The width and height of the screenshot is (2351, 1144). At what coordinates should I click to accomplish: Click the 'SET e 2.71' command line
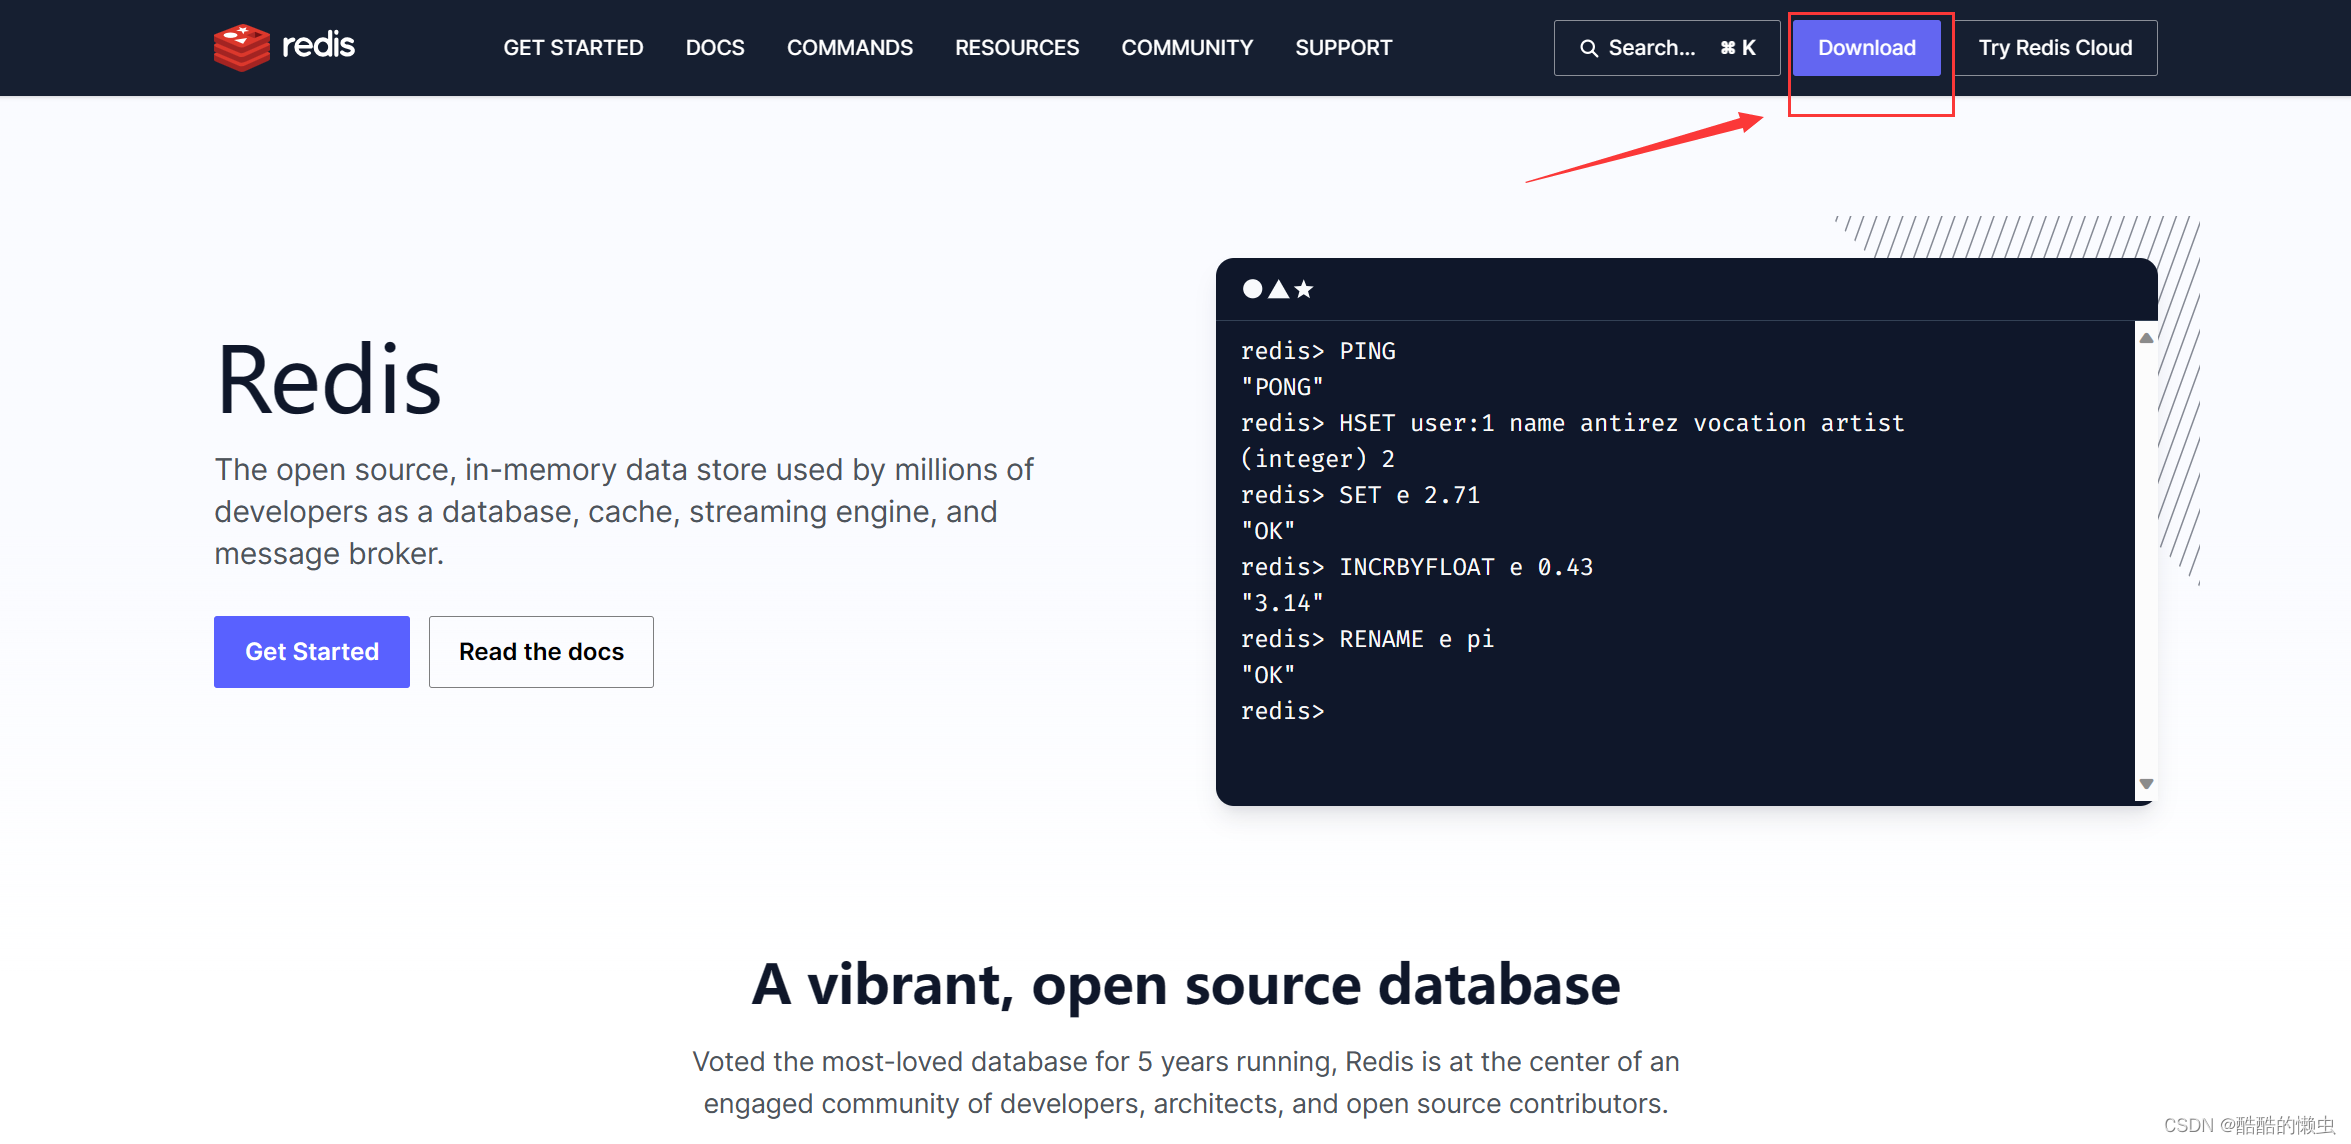coord(1360,495)
